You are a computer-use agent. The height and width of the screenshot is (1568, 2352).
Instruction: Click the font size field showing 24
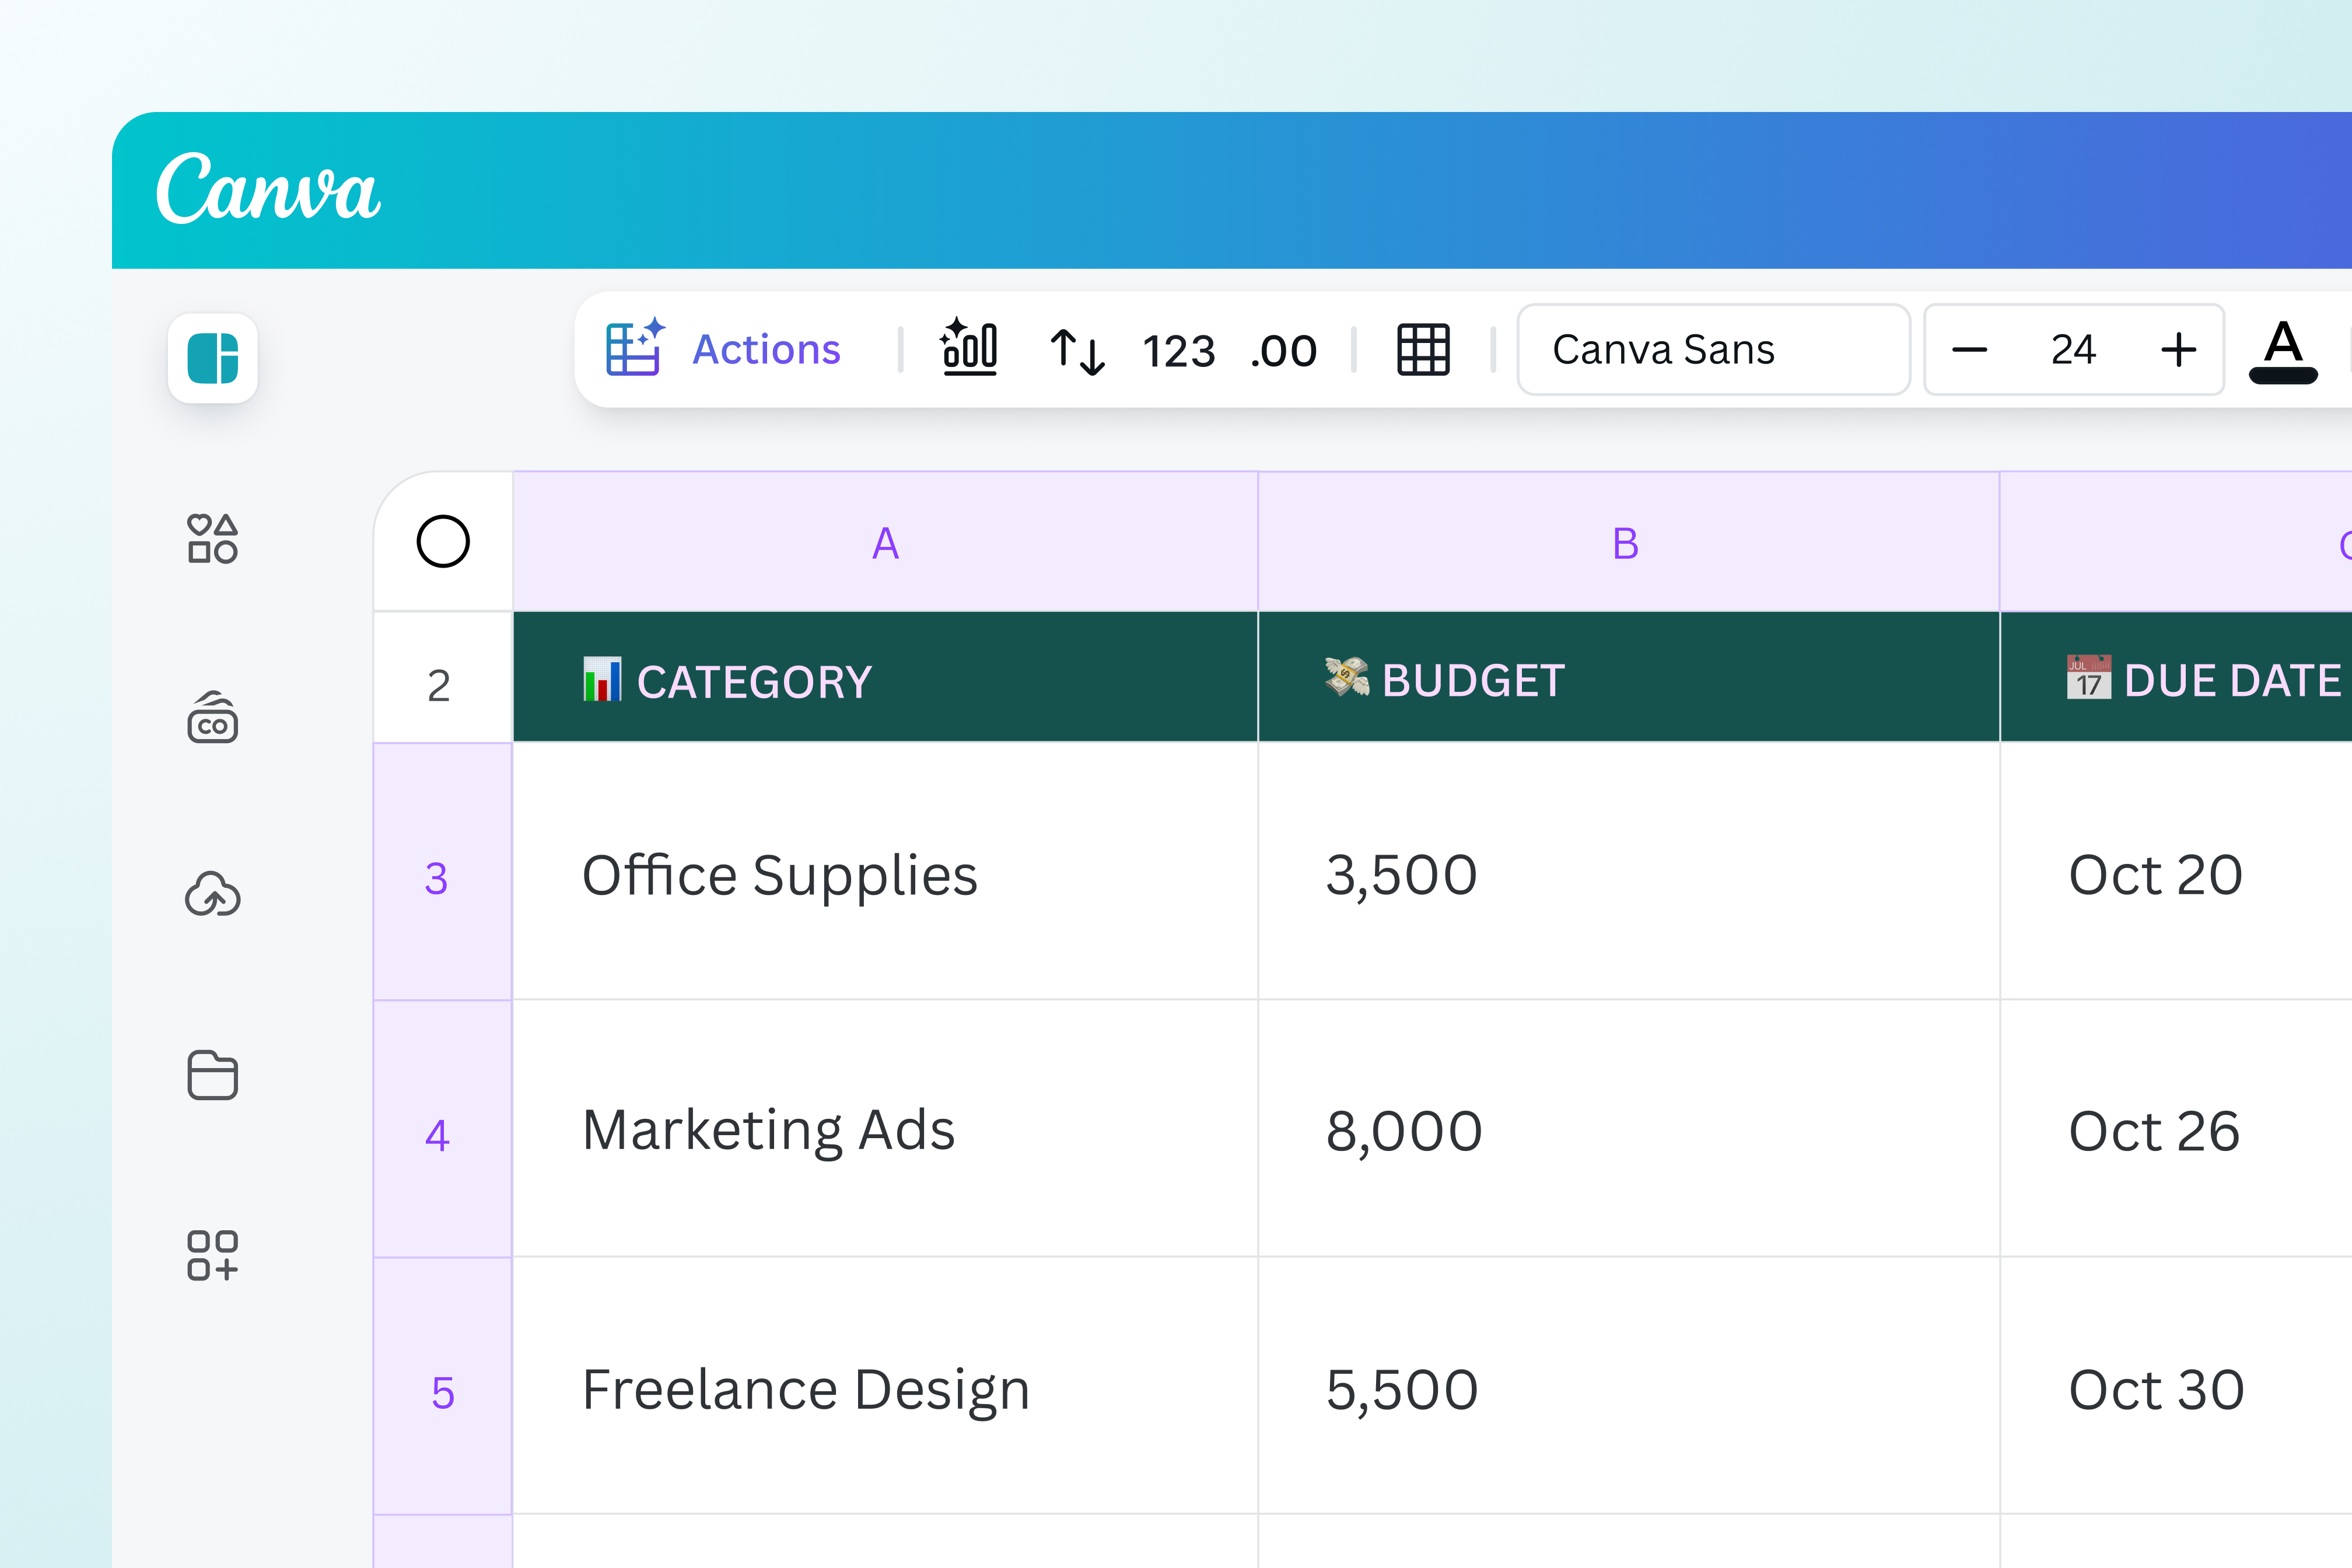click(x=2073, y=350)
